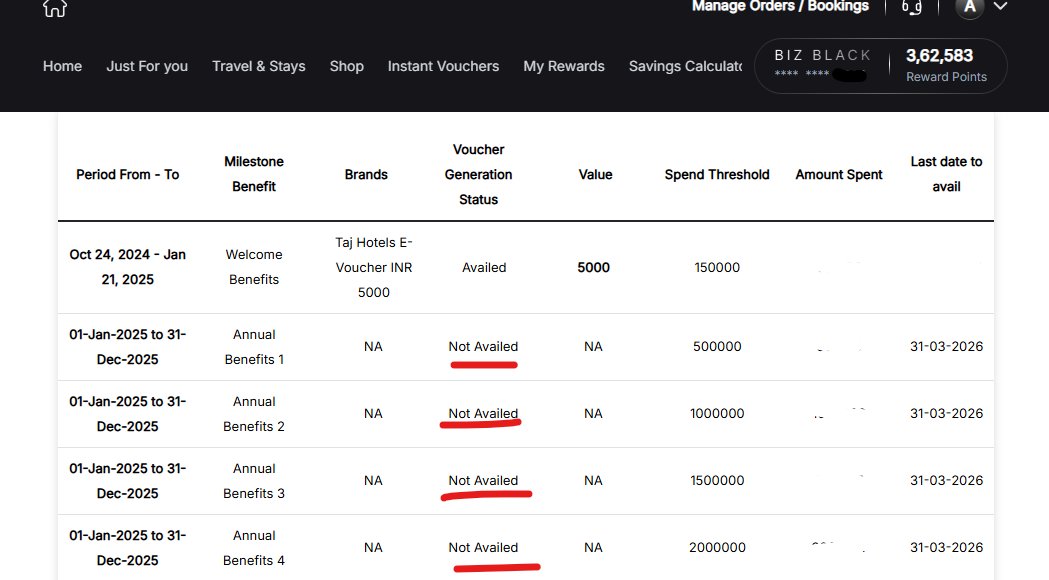1049x580 pixels.
Task: Click the 1500000 spend threshold
Action: pos(717,480)
